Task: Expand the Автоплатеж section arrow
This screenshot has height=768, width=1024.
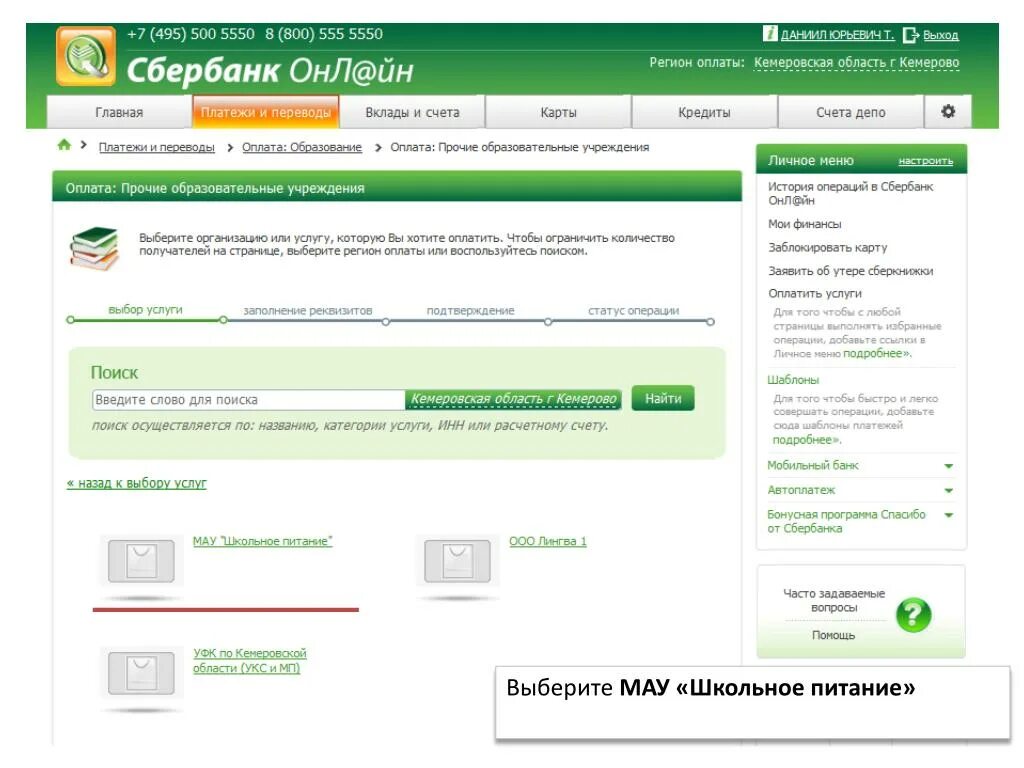Action: point(949,490)
